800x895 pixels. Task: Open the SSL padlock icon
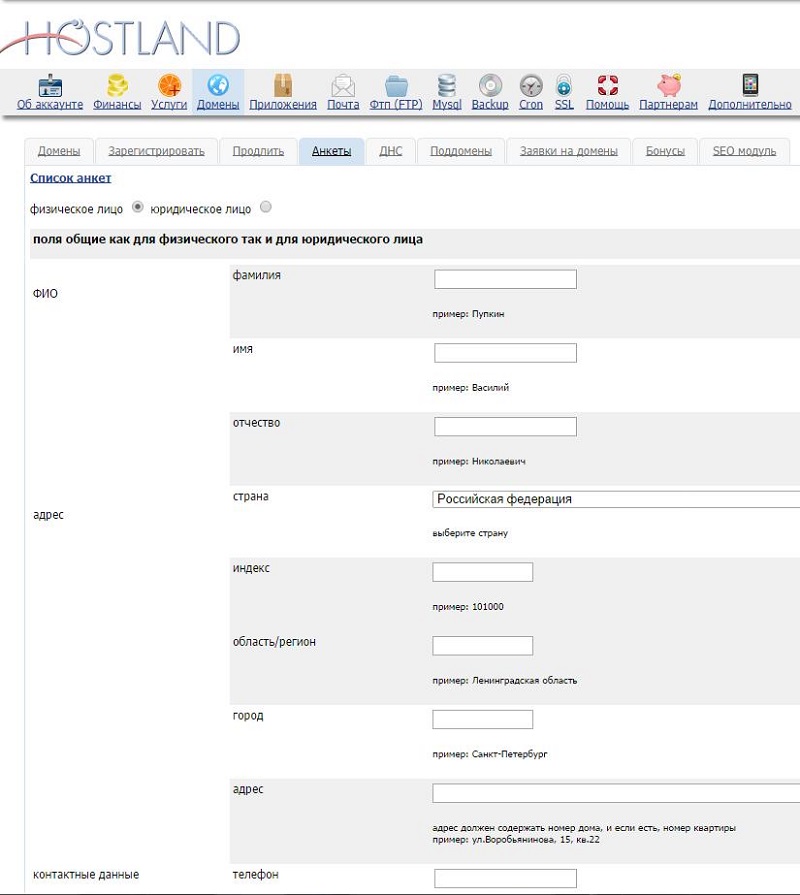tap(564, 85)
